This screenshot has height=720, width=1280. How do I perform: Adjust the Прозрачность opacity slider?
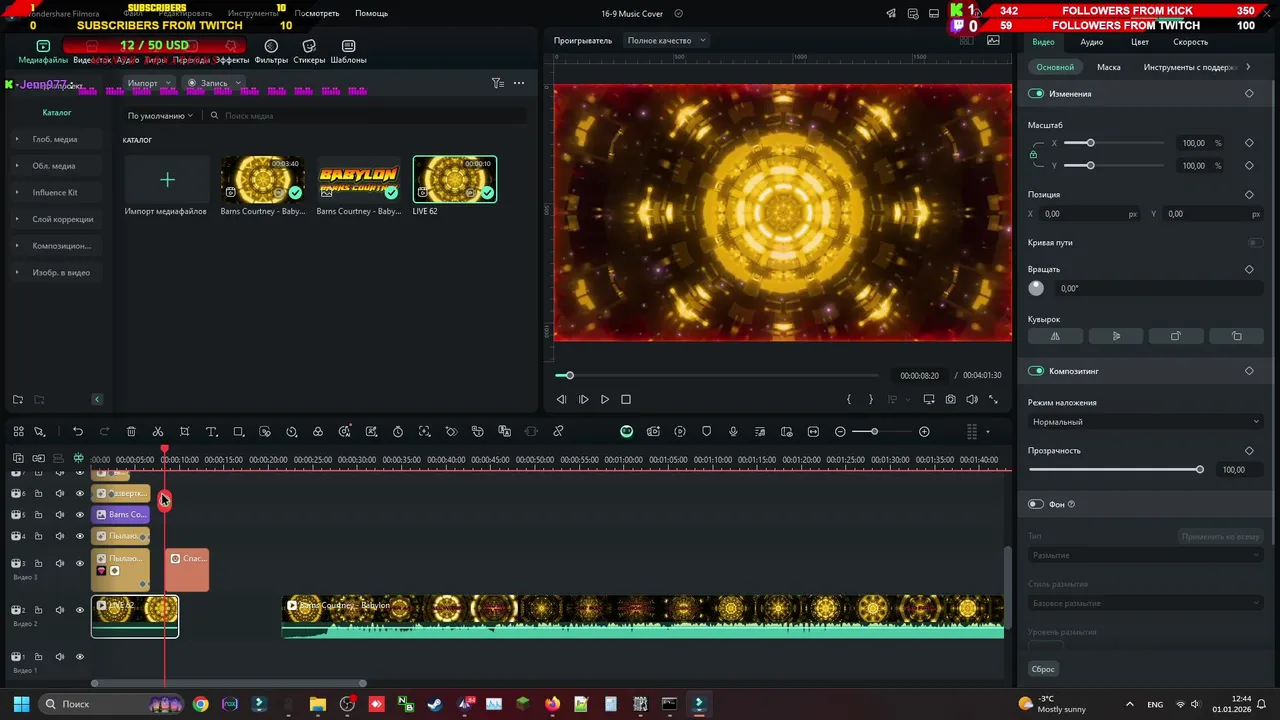tap(1114, 469)
